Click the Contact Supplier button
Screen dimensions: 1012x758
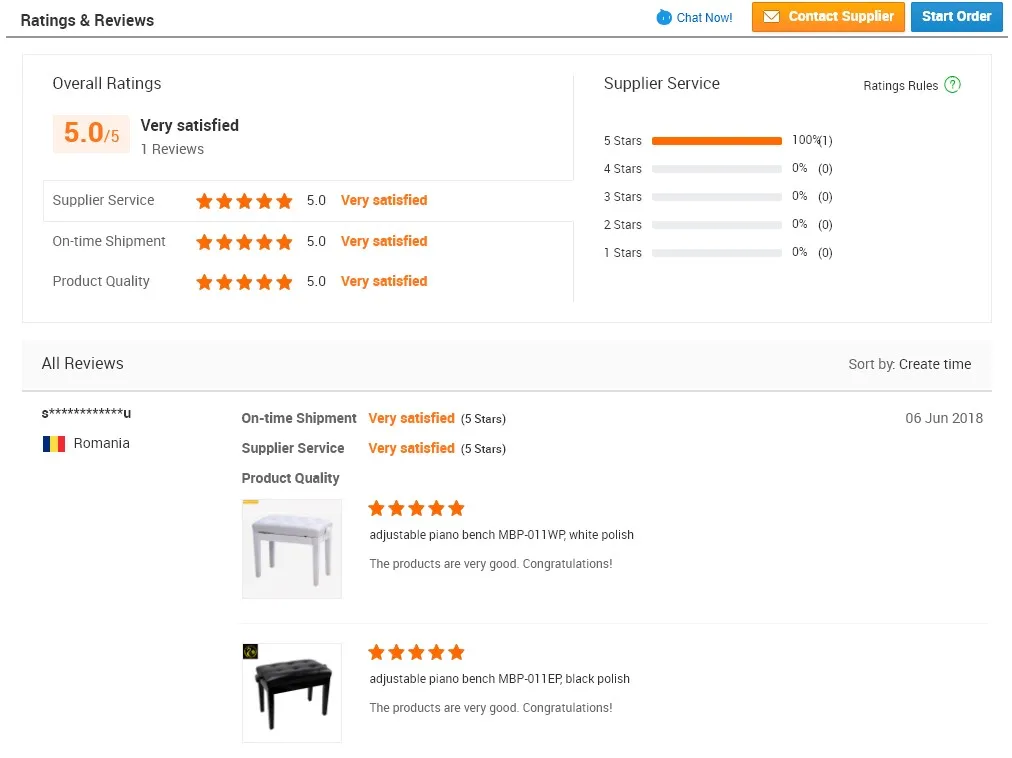828,17
